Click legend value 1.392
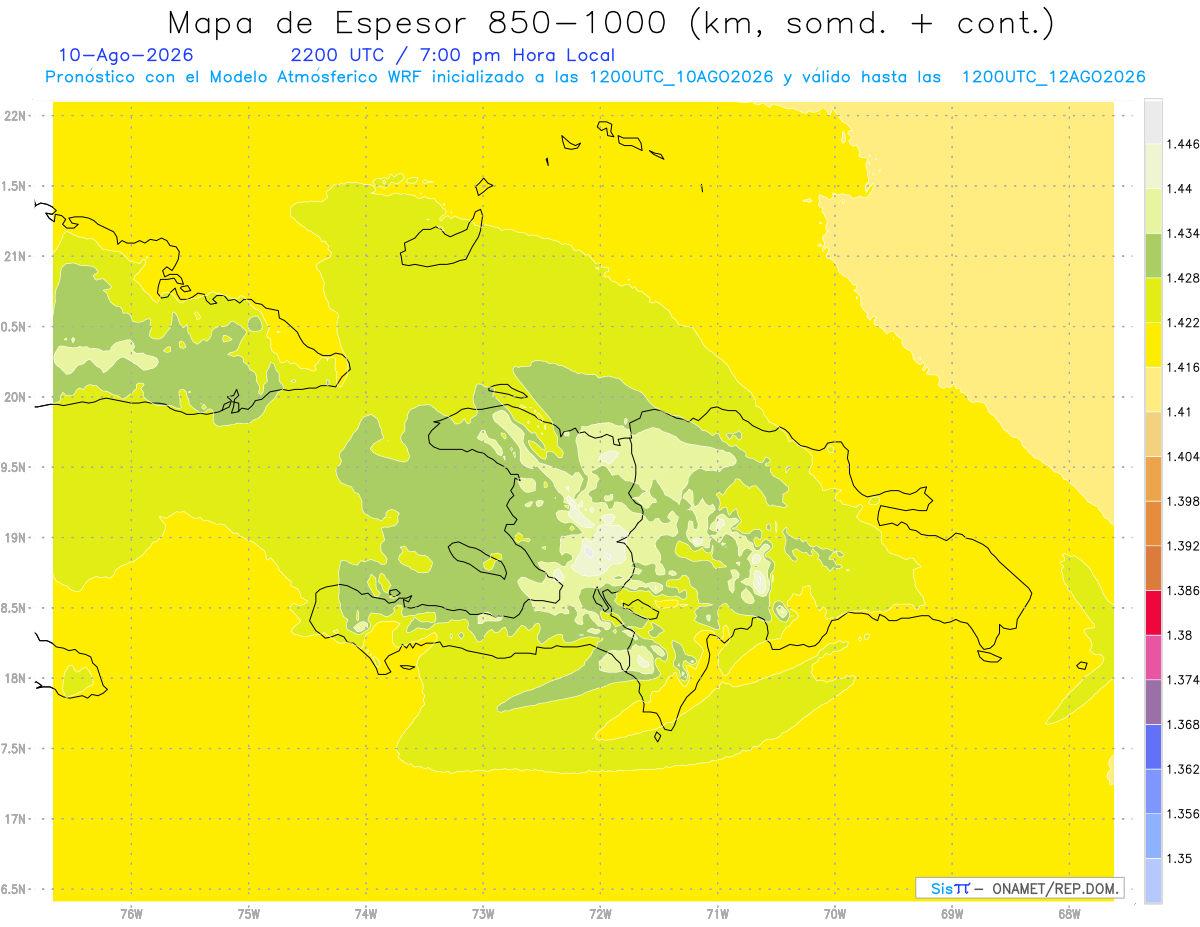Image resolution: width=1200 pixels, height=927 pixels. (1182, 546)
